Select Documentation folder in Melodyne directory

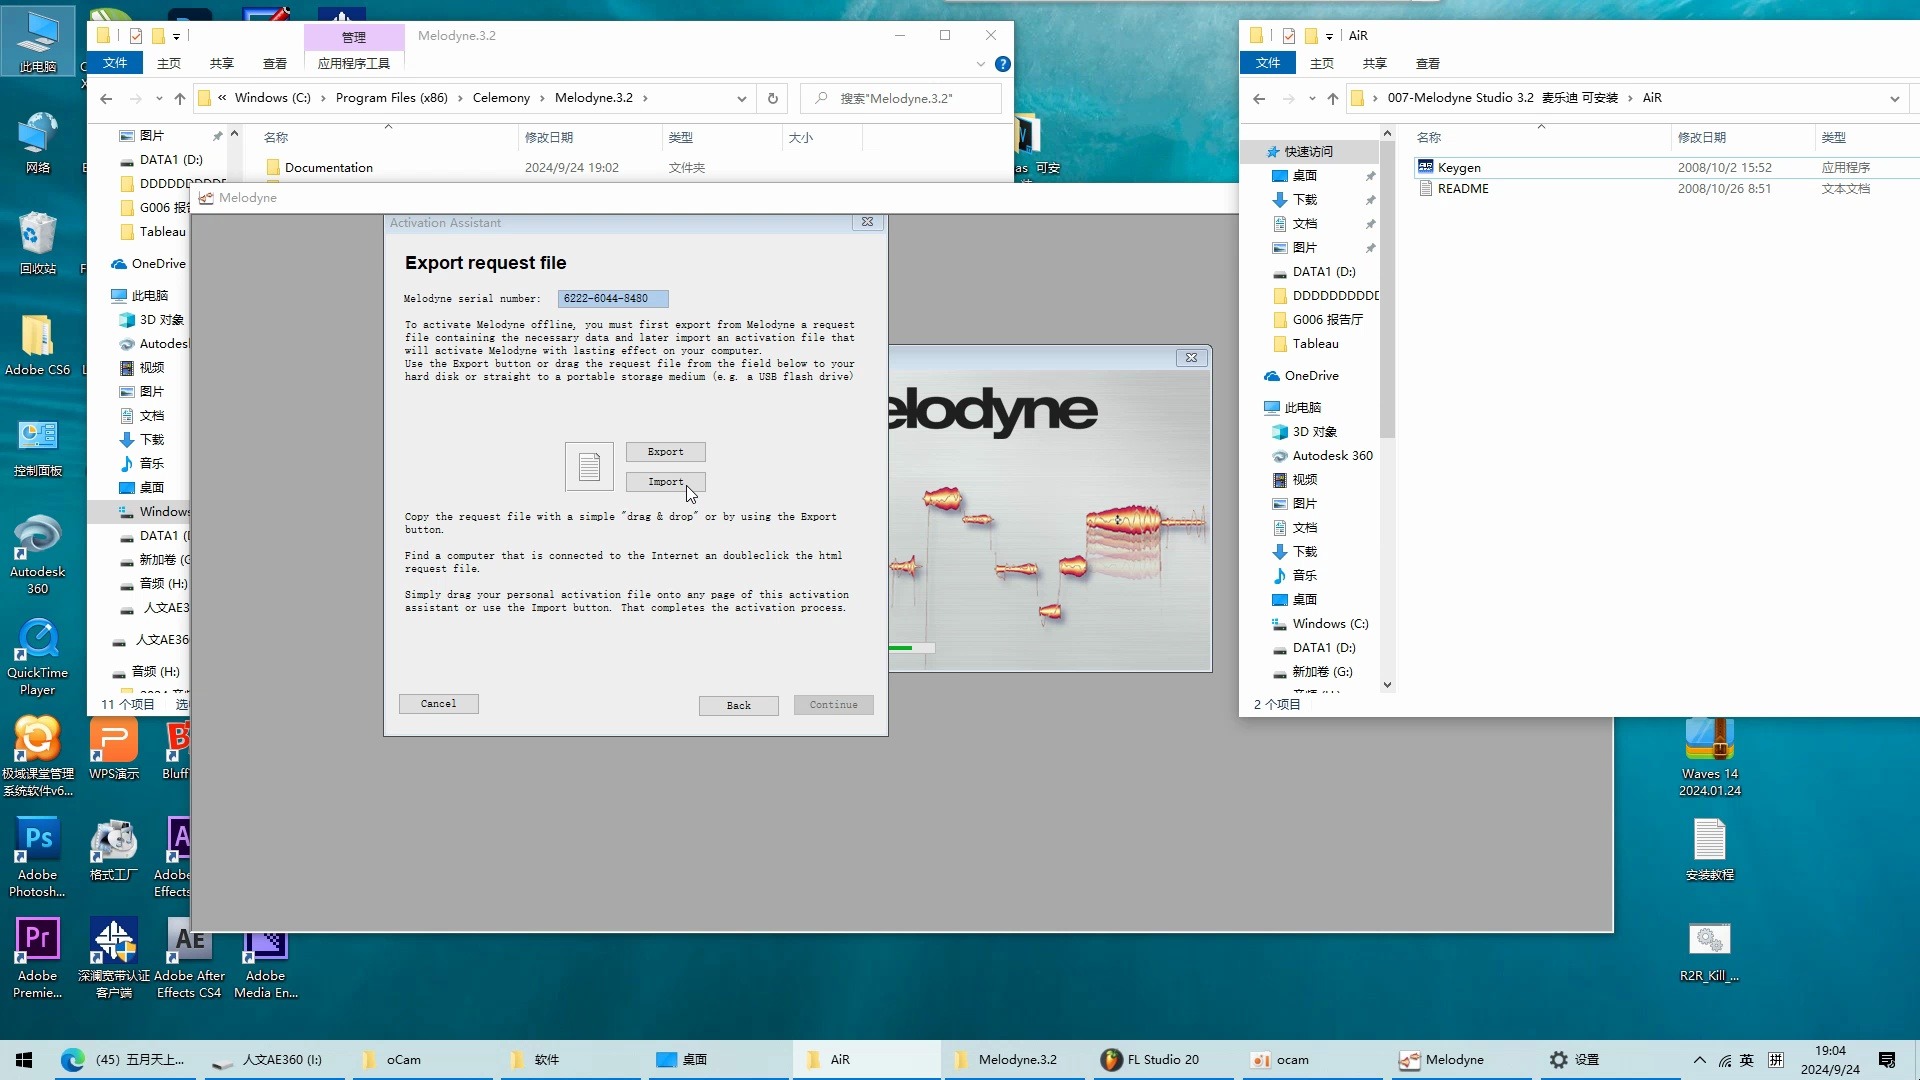327,166
